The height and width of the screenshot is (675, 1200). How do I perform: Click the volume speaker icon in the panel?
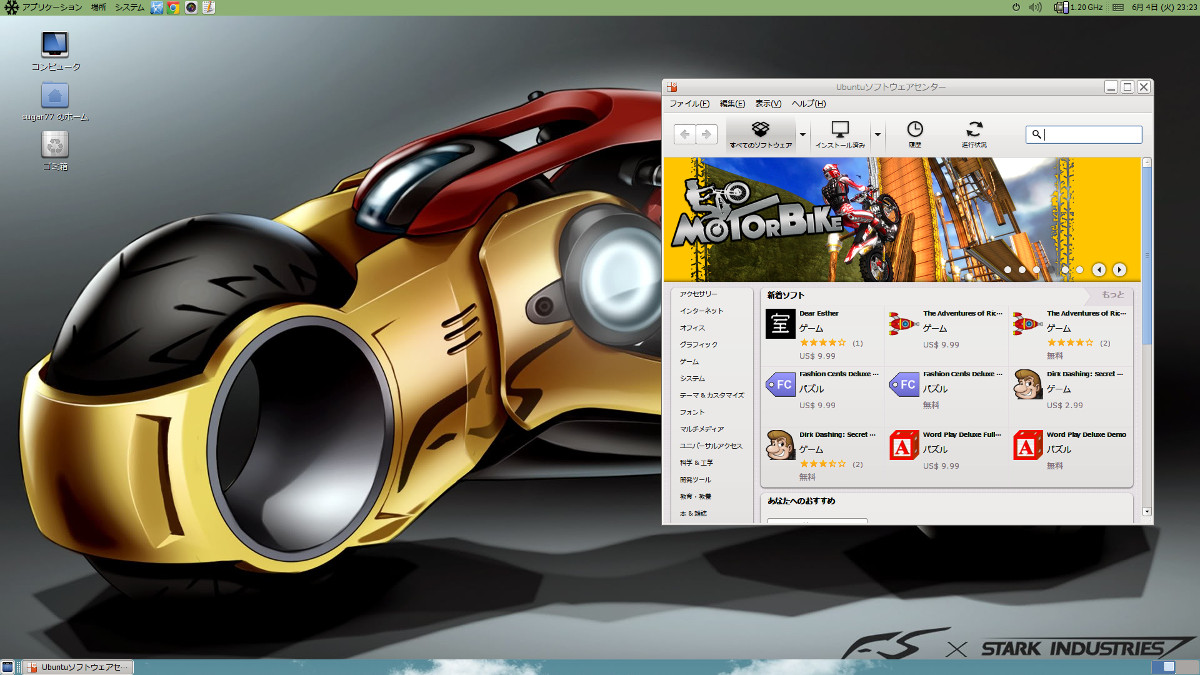pyautogui.click(x=1036, y=7)
